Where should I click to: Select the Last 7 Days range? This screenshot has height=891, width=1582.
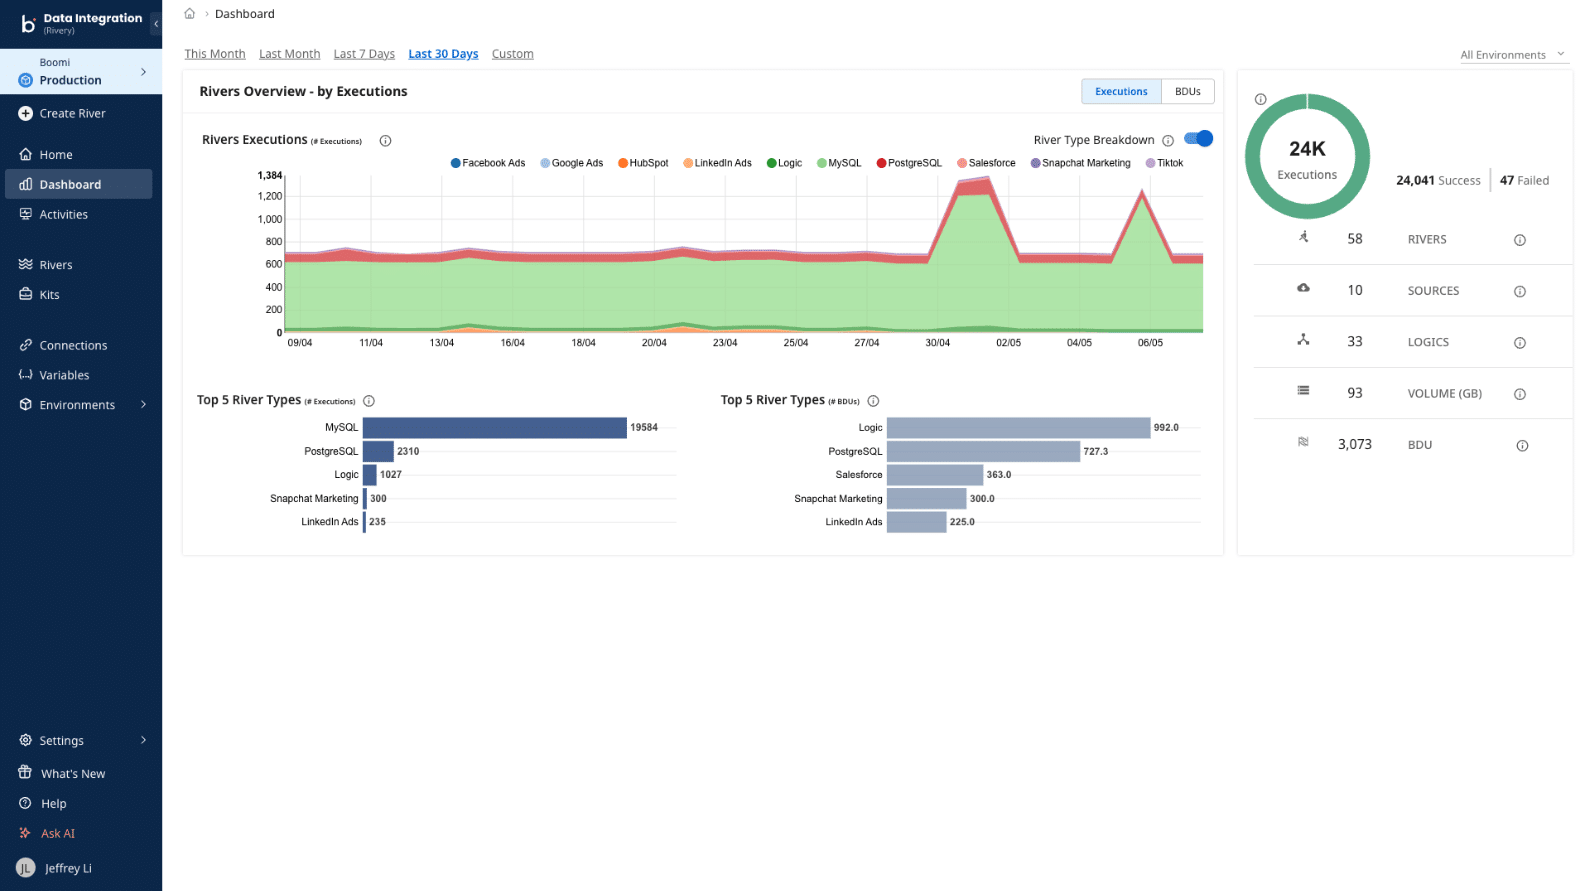click(364, 54)
